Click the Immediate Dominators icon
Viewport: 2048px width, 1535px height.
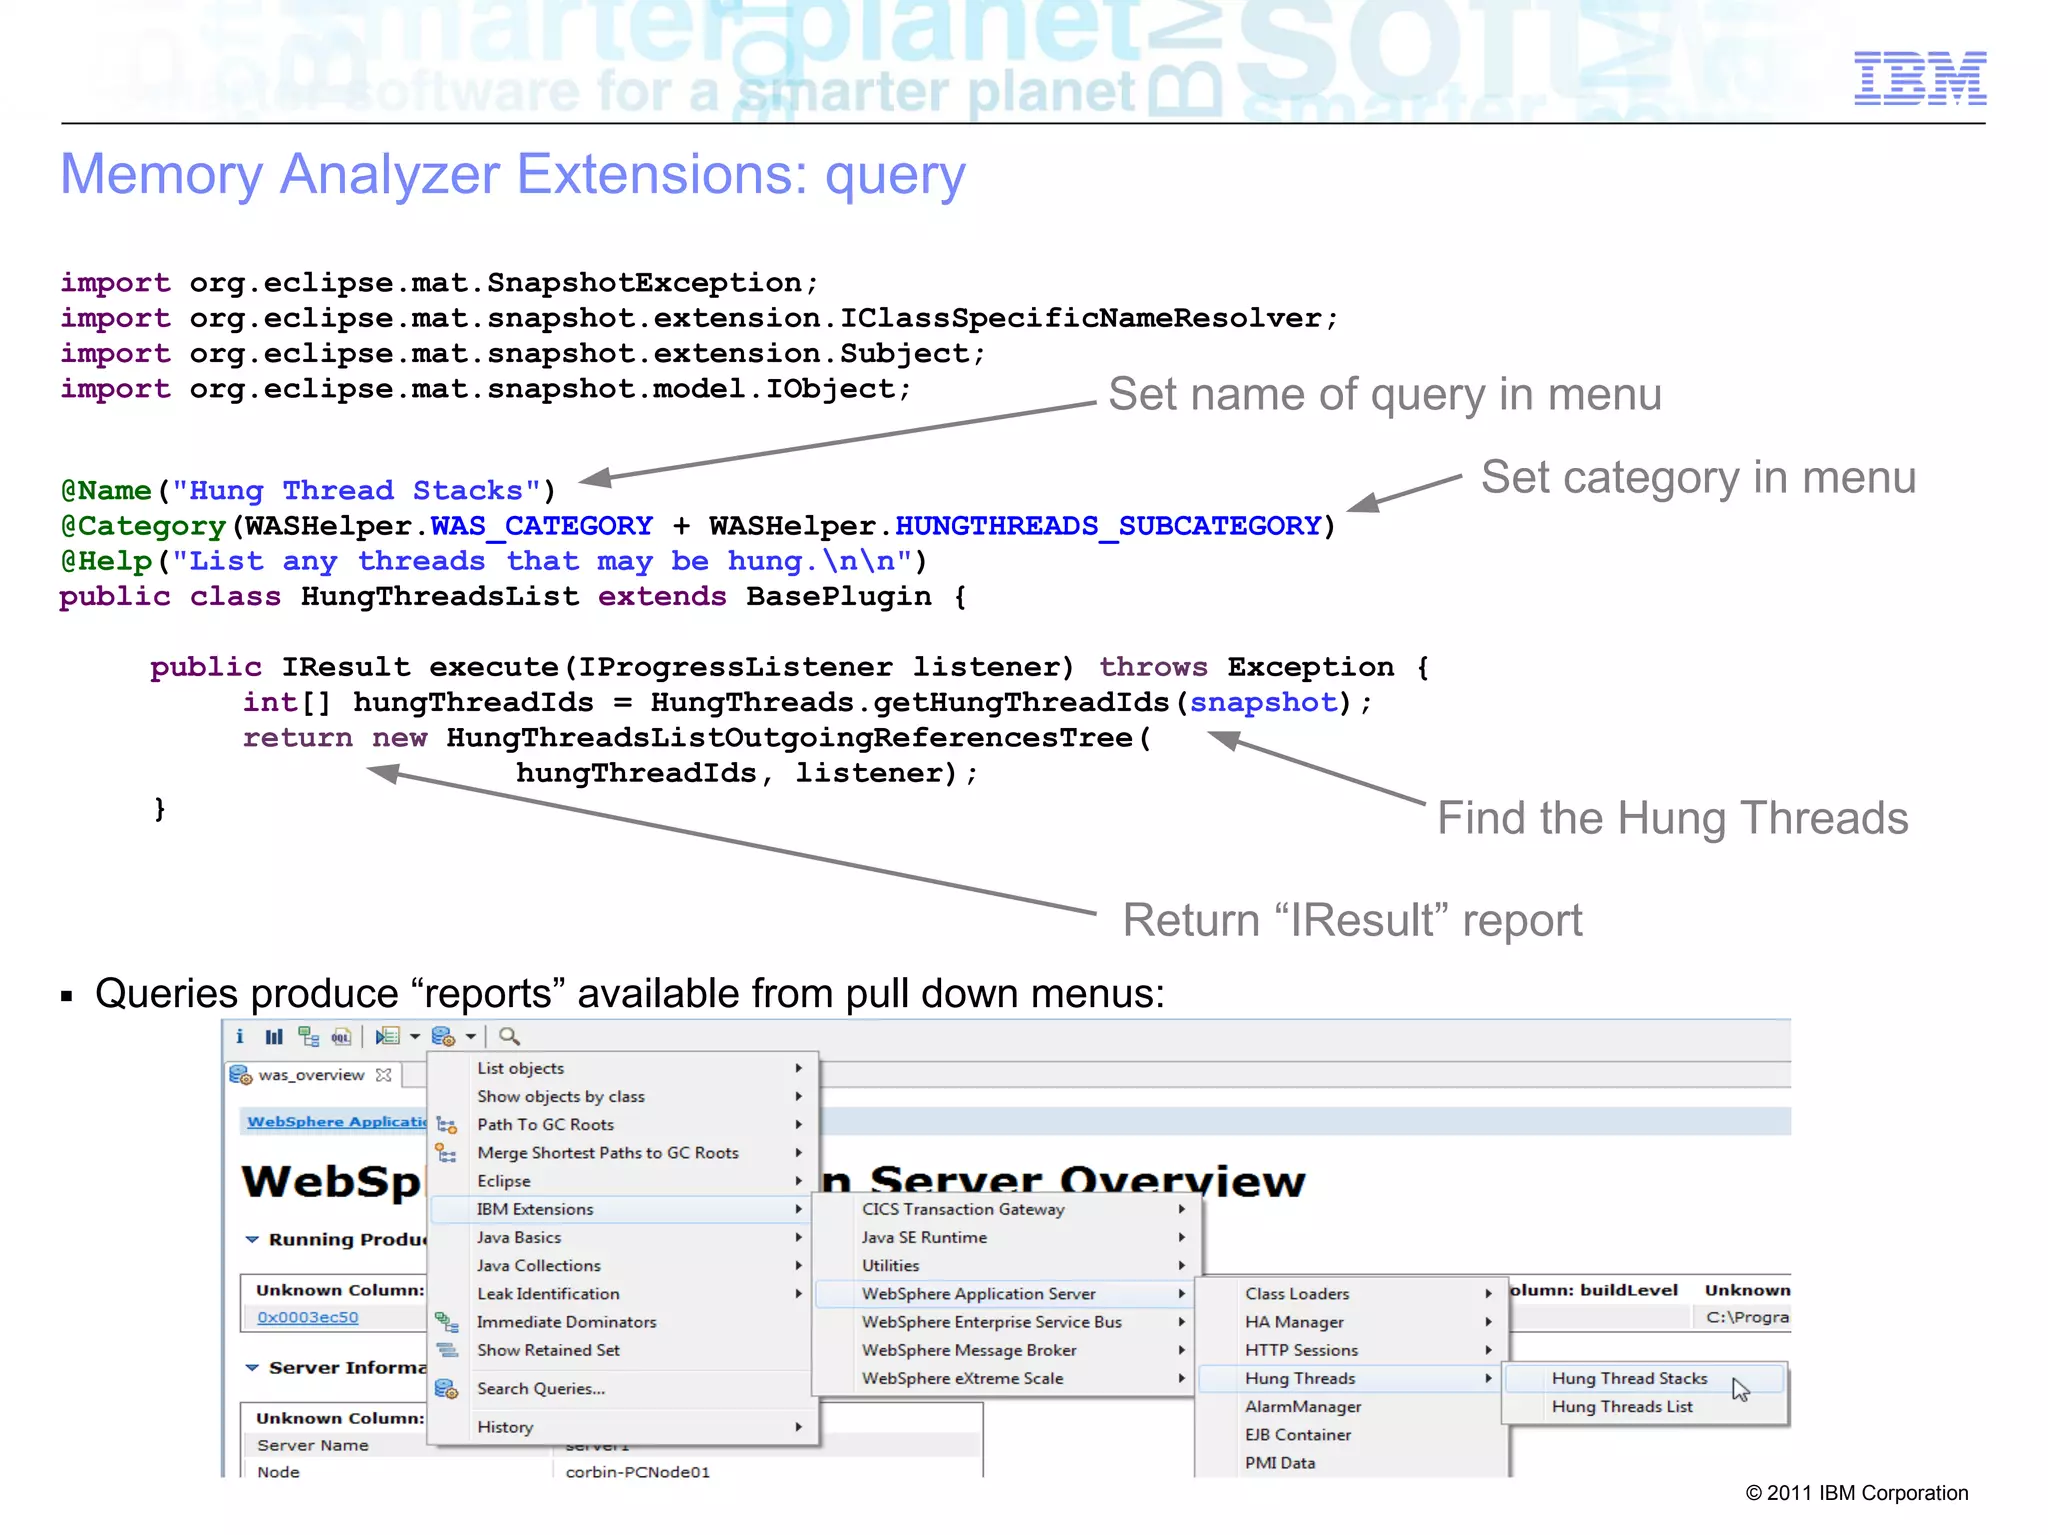click(447, 1322)
